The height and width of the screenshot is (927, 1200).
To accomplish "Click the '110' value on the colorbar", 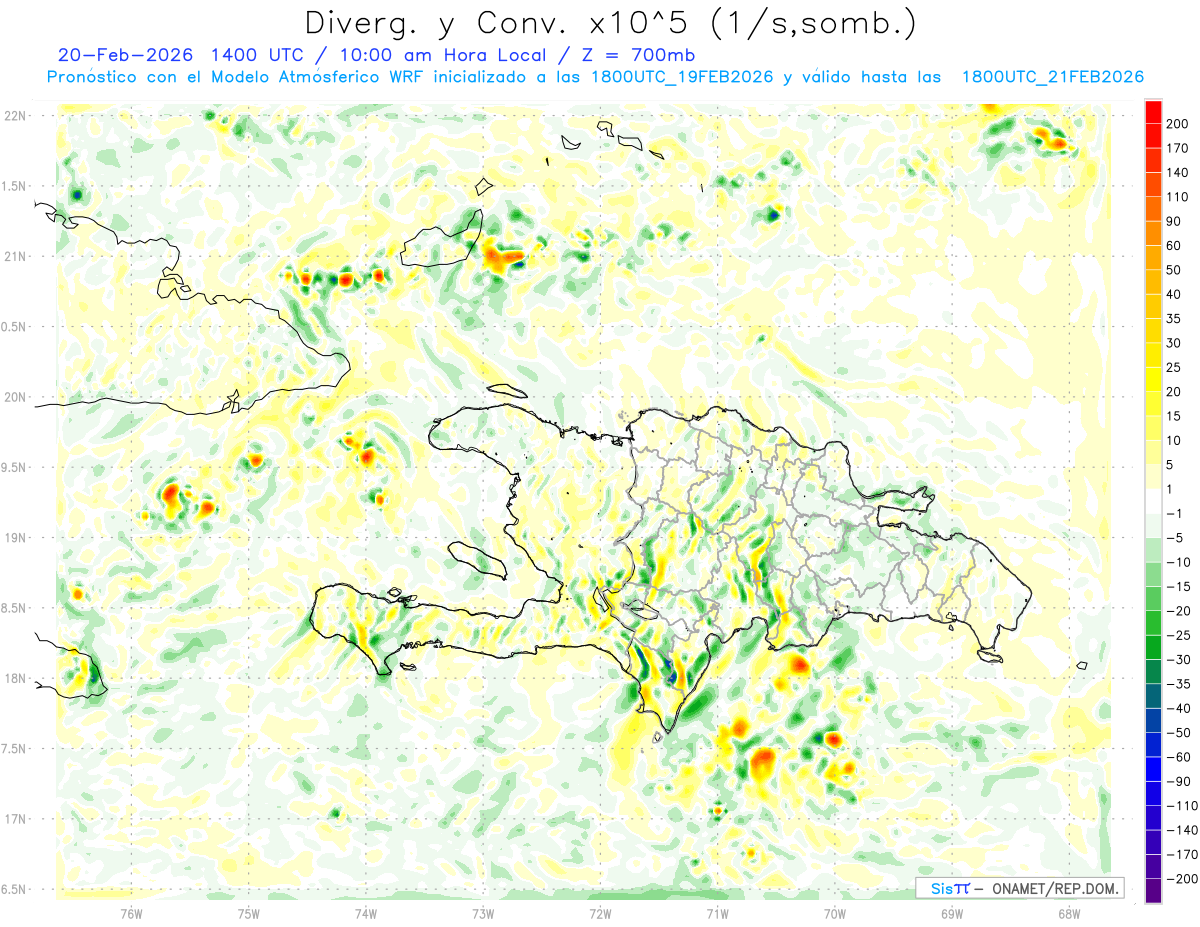I will [x=1178, y=197].
